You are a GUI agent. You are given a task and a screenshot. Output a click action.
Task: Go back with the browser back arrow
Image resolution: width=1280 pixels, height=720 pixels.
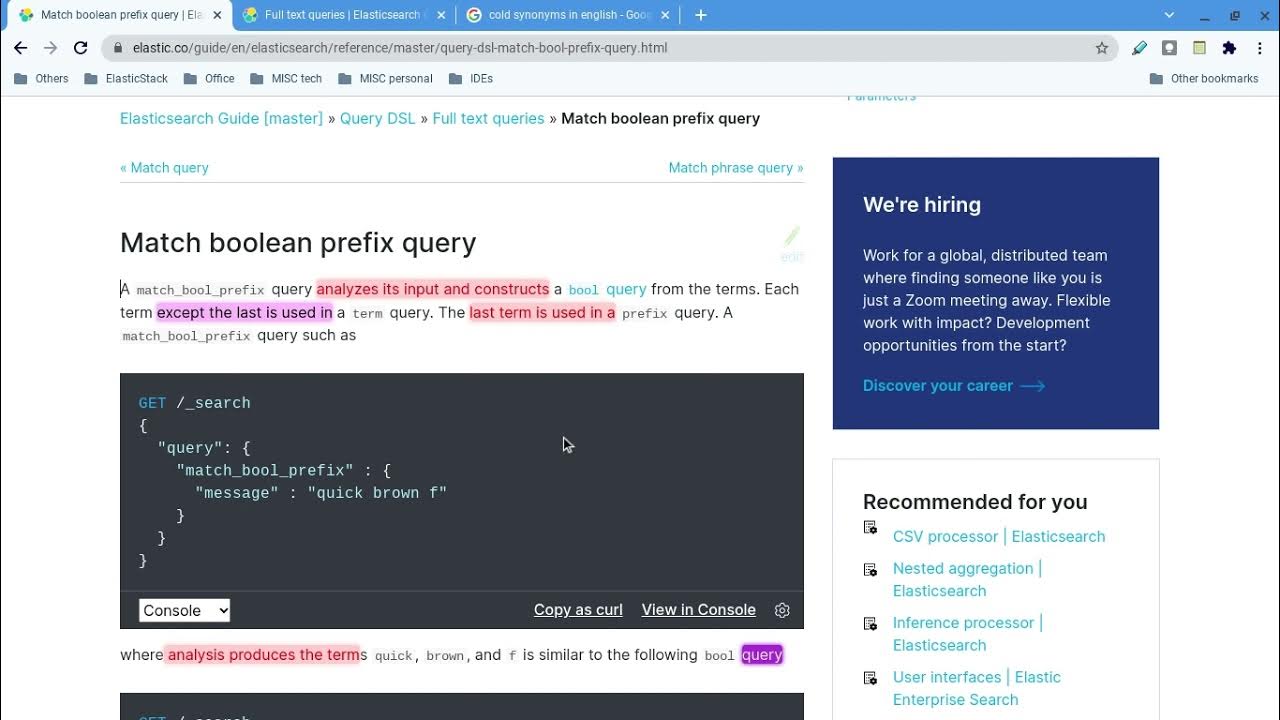click(x=20, y=48)
